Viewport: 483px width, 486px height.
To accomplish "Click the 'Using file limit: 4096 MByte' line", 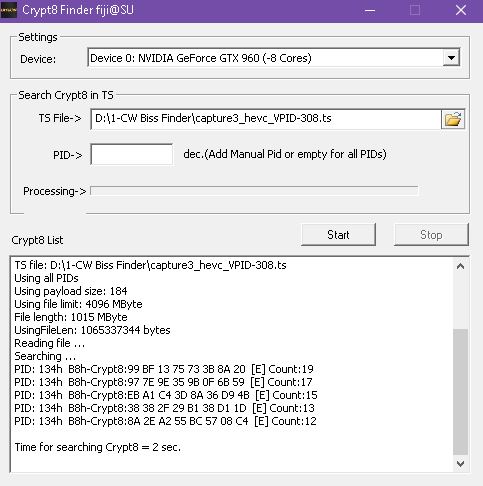I will (78, 304).
